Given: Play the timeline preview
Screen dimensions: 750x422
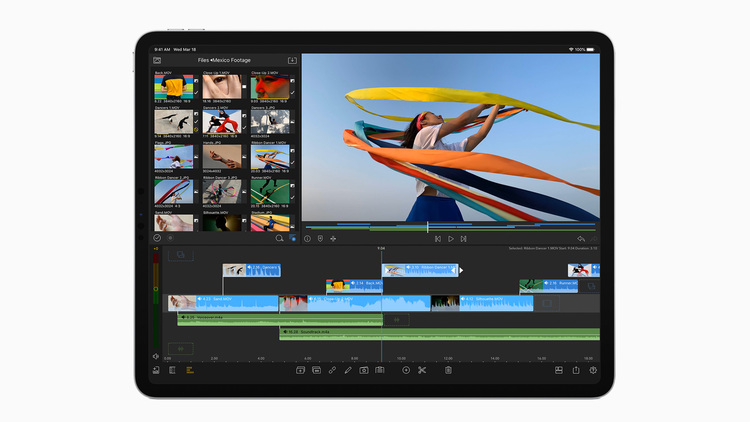Looking at the screenshot, I should point(451,239).
